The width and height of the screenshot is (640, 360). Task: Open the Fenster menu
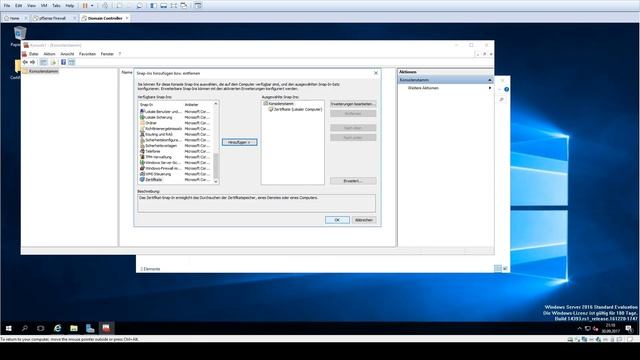pyautogui.click(x=107, y=54)
